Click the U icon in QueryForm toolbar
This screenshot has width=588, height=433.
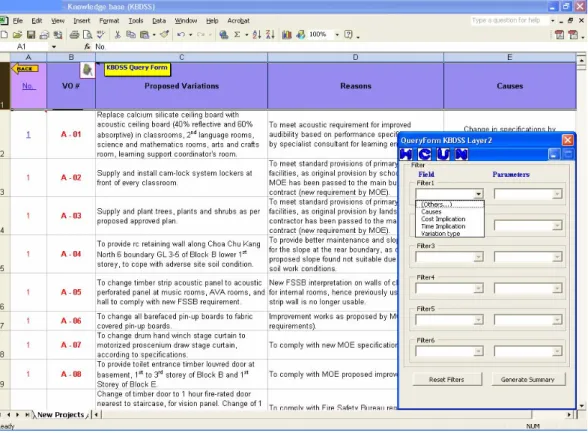click(x=443, y=154)
